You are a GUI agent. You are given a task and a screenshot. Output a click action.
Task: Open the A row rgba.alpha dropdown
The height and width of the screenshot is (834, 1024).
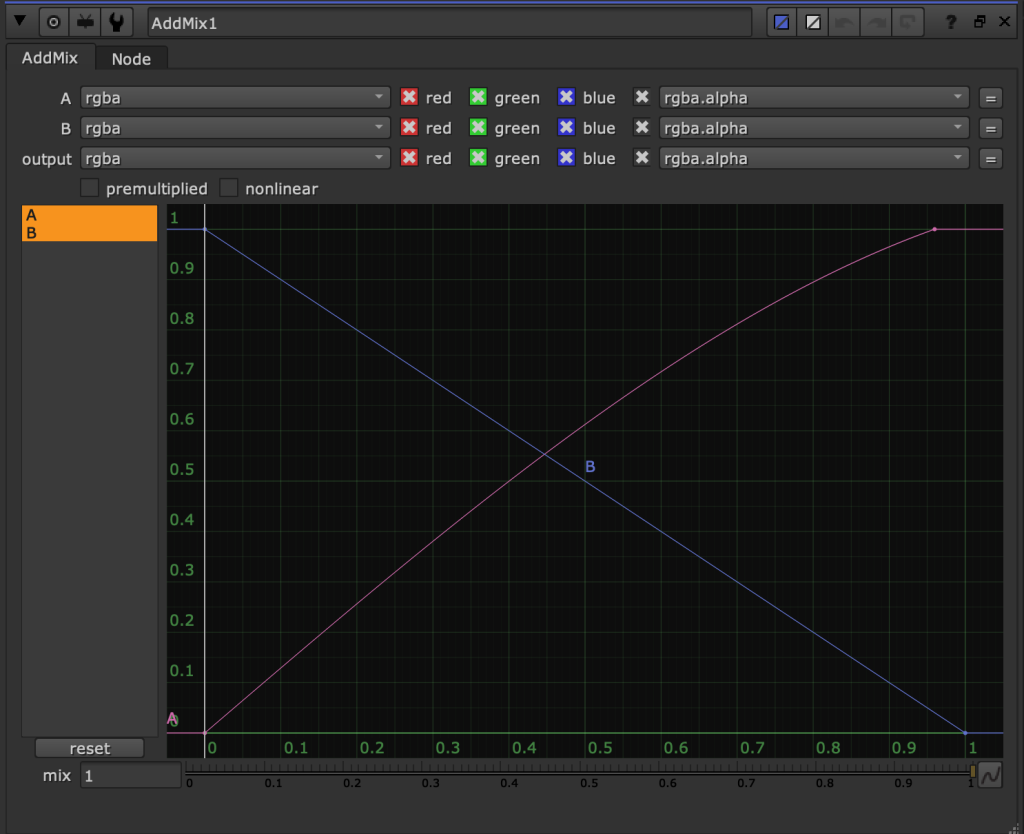click(814, 98)
